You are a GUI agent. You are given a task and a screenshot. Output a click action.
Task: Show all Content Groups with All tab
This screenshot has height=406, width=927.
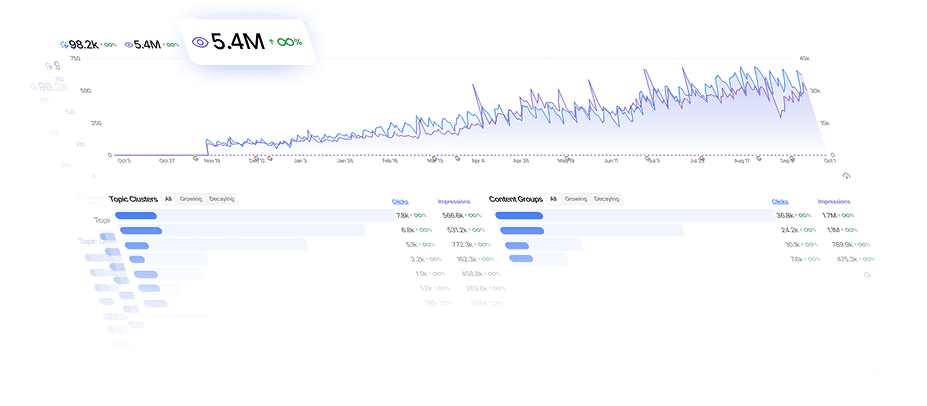click(553, 199)
